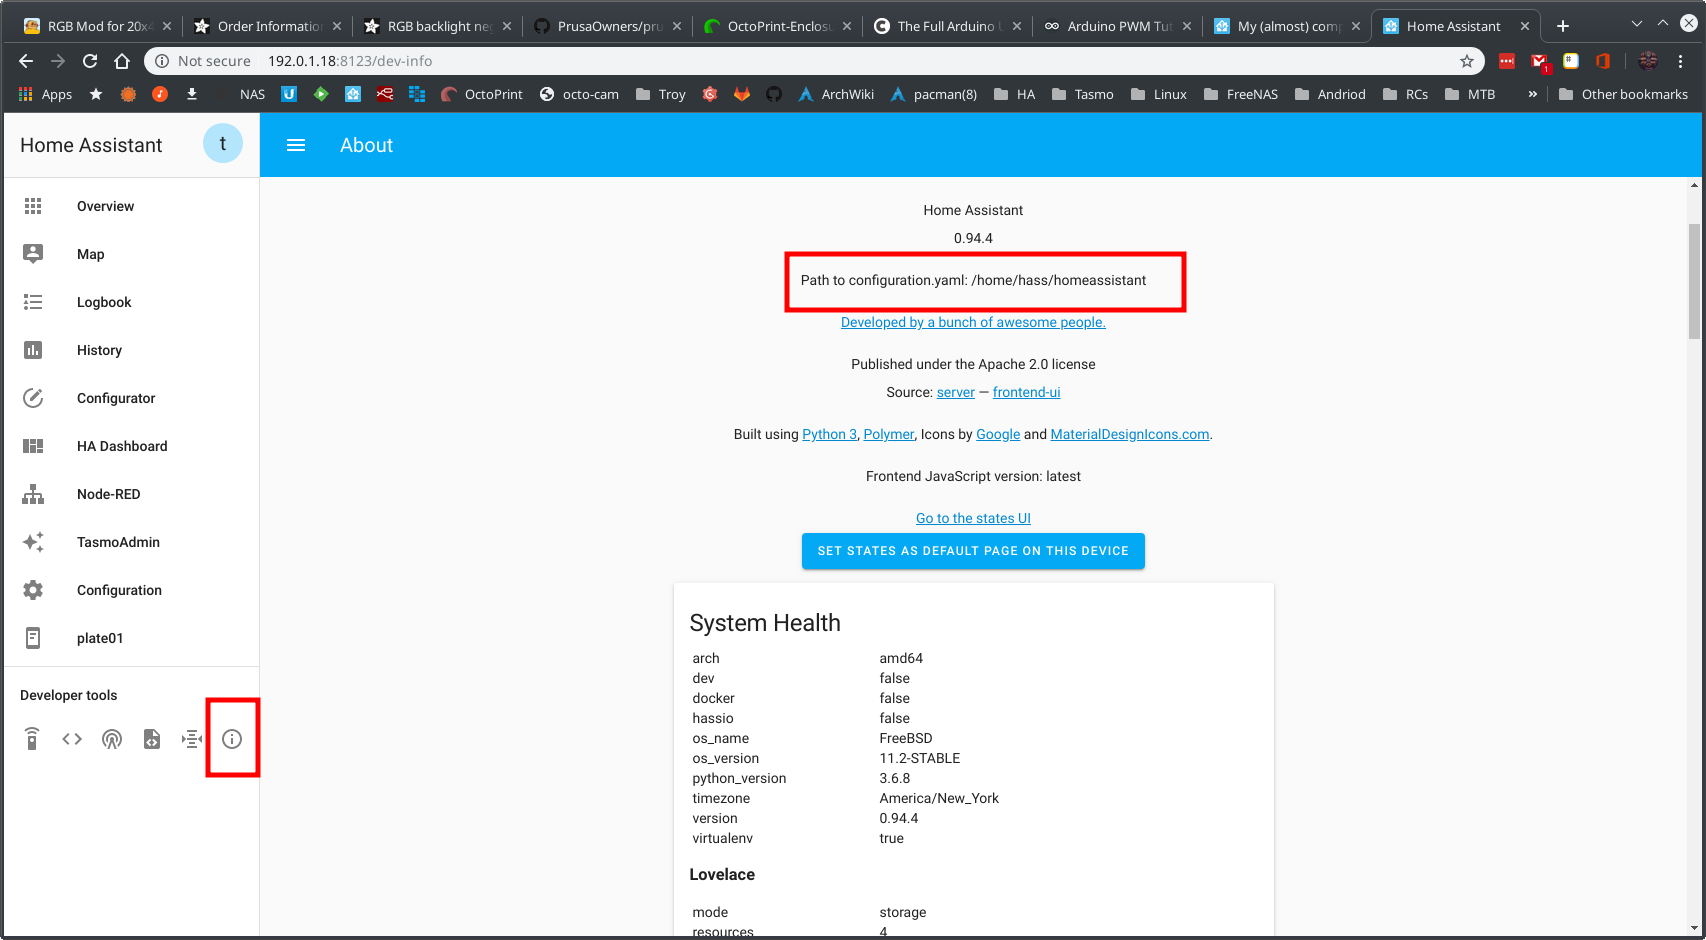Expand the Other bookmarks folder
This screenshot has width=1706, height=940.
1624,94
